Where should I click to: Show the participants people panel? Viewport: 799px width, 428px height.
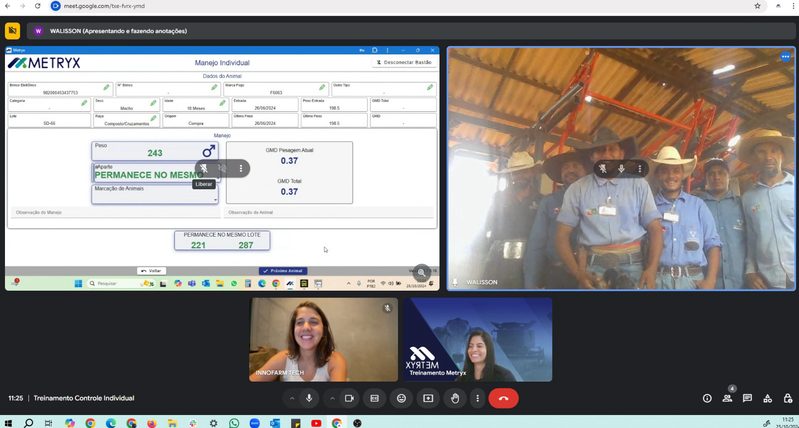(727, 398)
